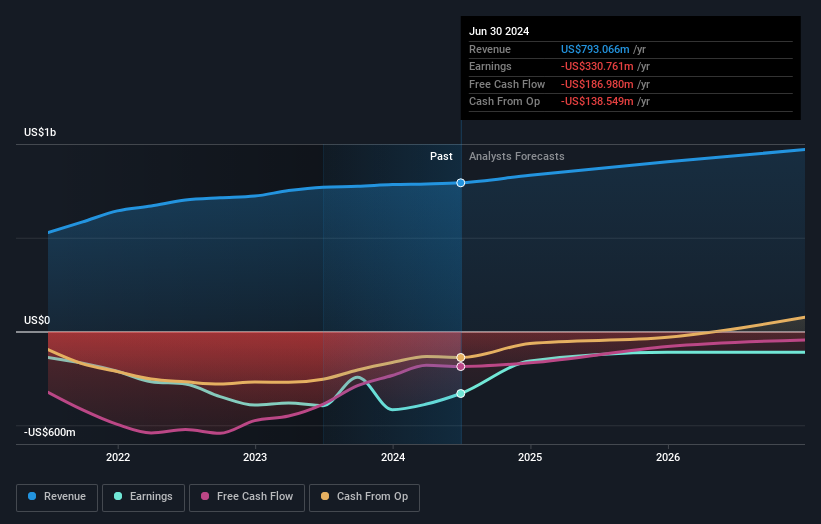Click the Past label on chart
821x524 pixels.
click(x=441, y=157)
